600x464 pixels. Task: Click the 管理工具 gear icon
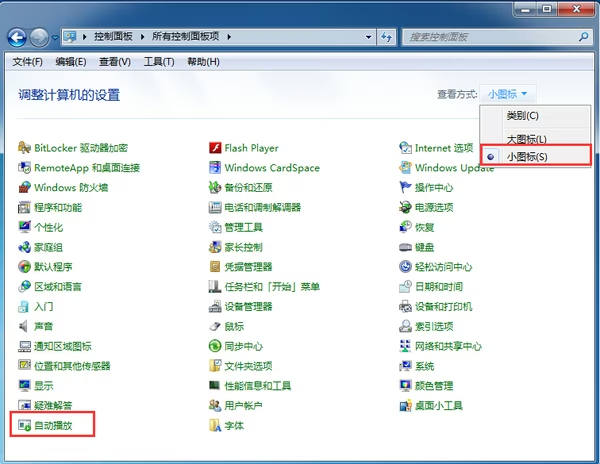[x=215, y=227]
